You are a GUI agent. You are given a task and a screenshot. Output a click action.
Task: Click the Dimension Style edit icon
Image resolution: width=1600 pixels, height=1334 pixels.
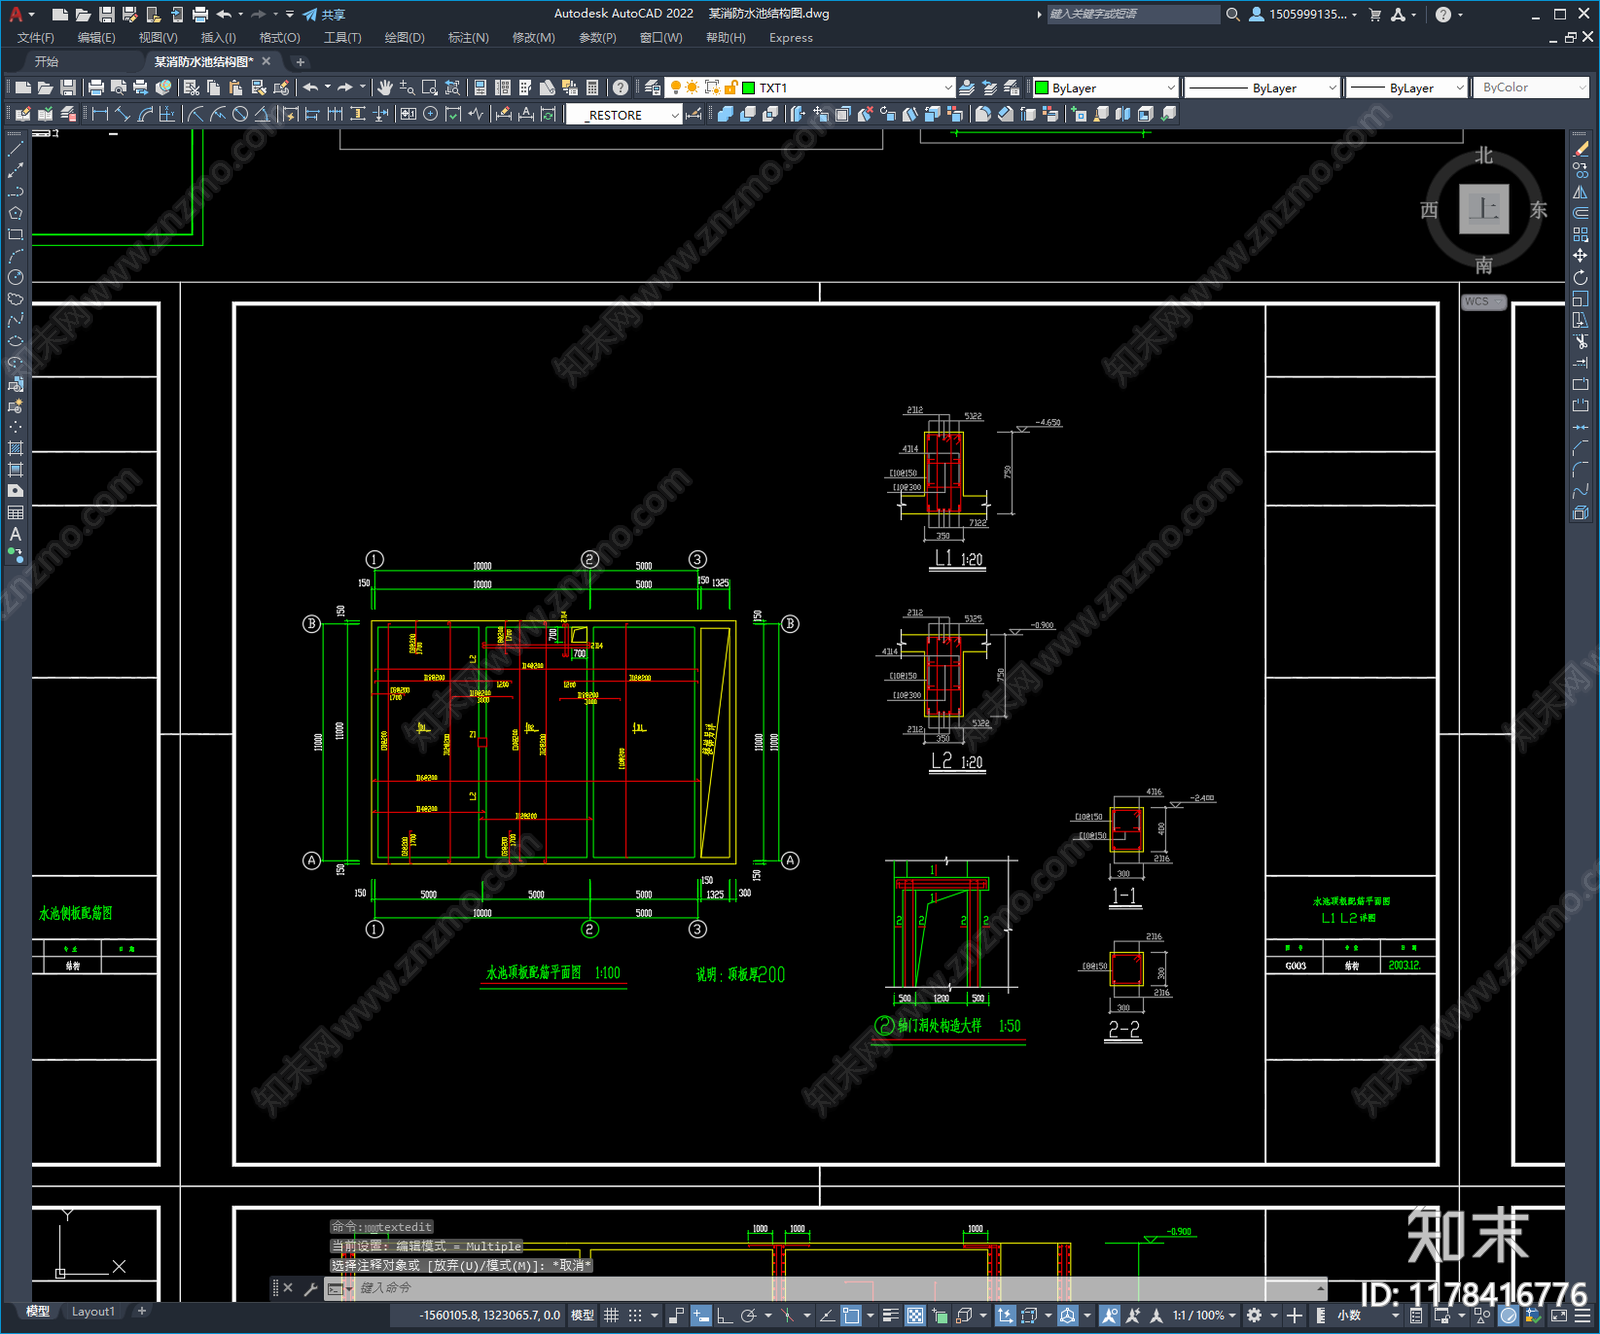tap(693, 114)
